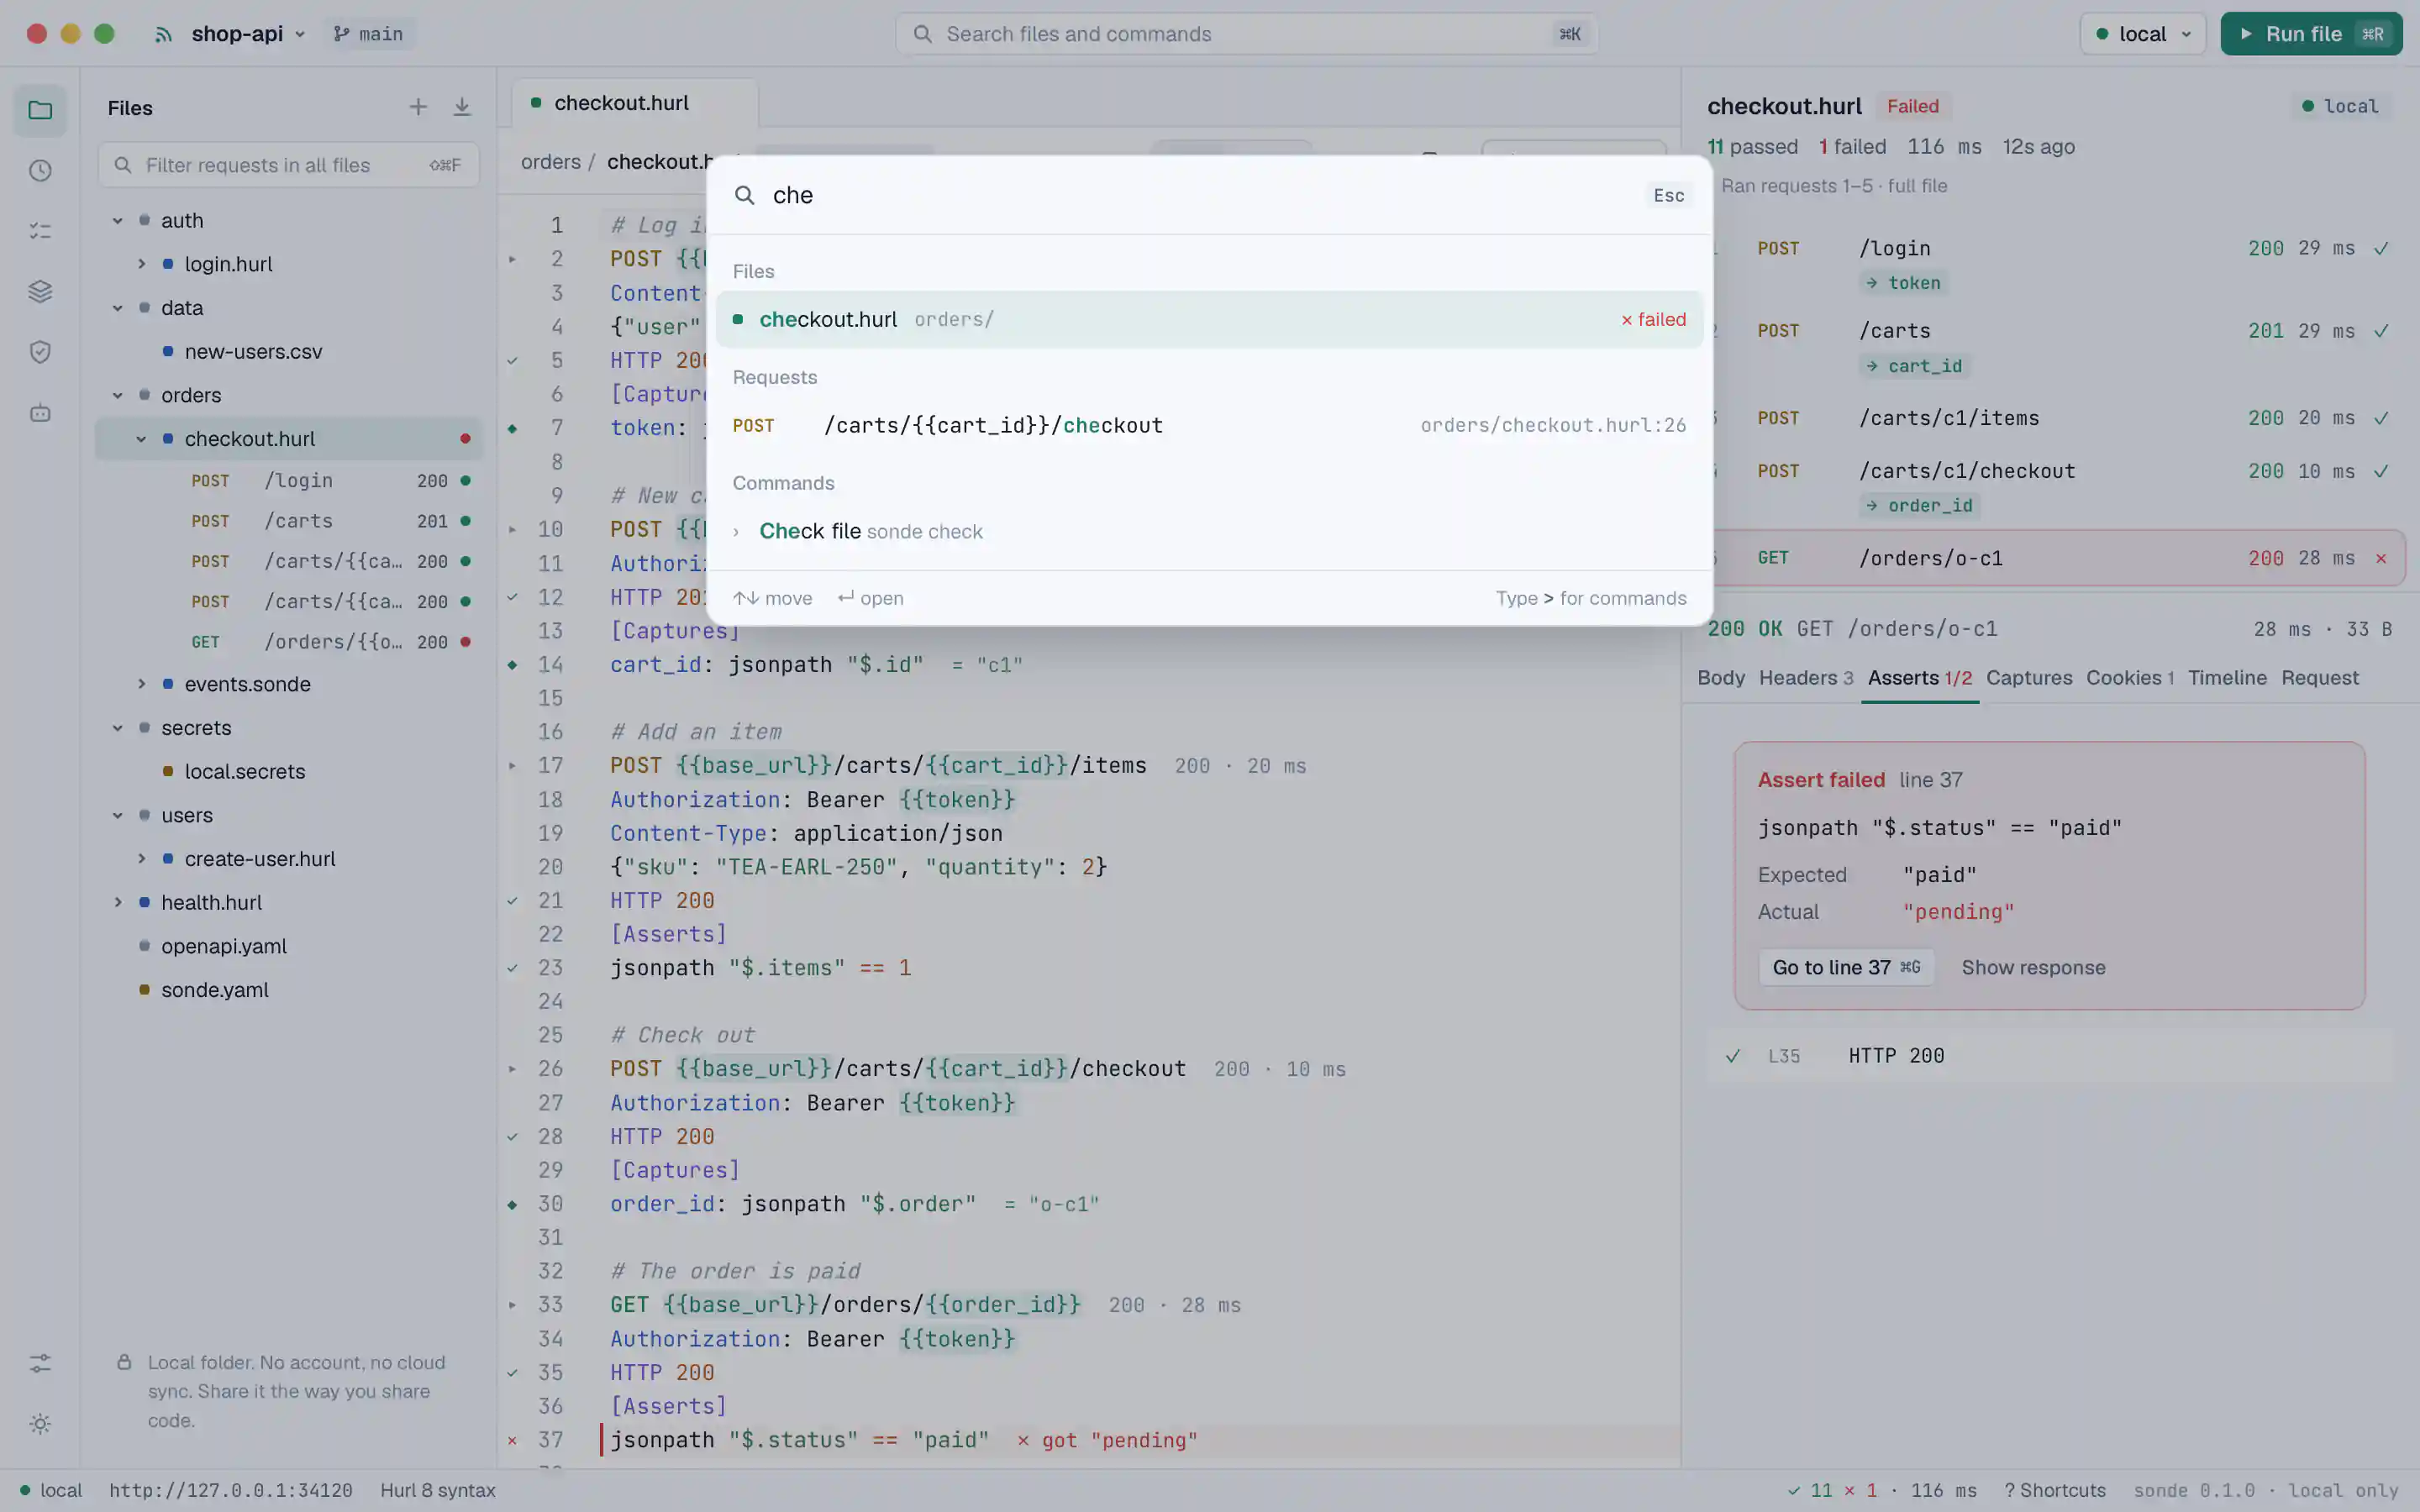Viewport: 2420px width, 1512px height.
Task: Select POST /carts checkout request result
Action: coord(1209,425)
